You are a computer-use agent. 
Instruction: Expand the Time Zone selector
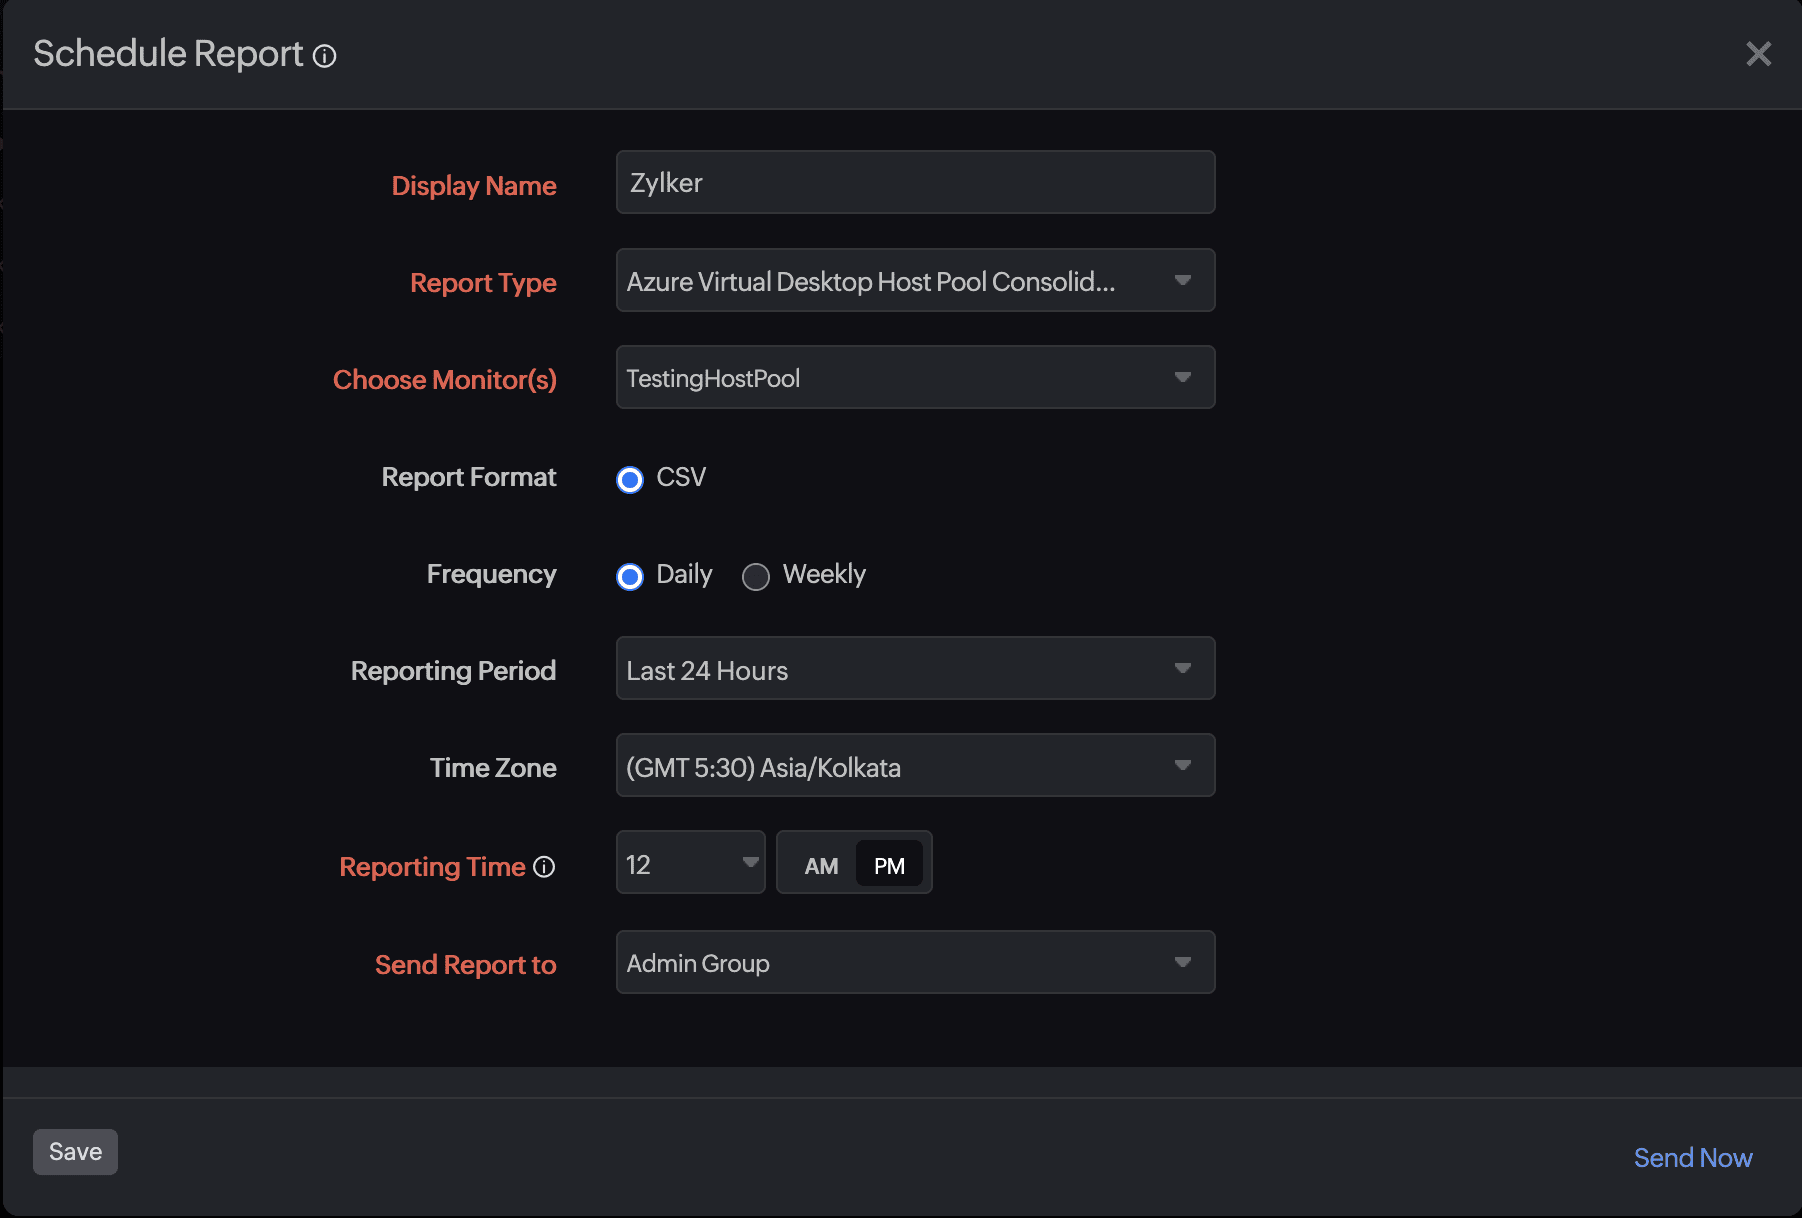[914, 766]
